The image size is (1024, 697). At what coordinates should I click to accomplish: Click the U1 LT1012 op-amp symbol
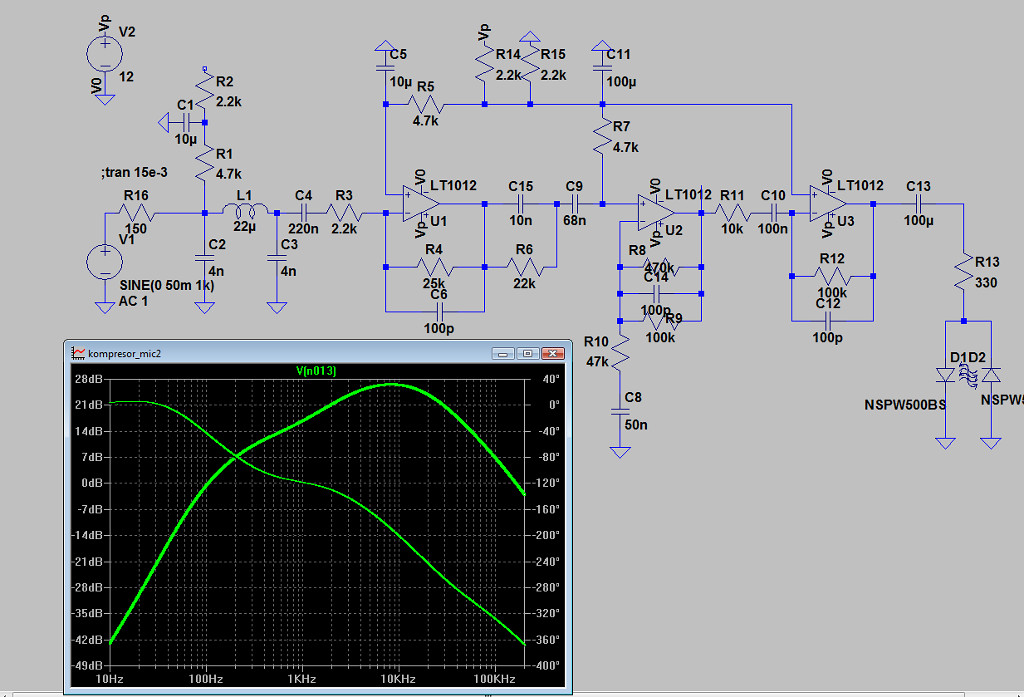420,203
